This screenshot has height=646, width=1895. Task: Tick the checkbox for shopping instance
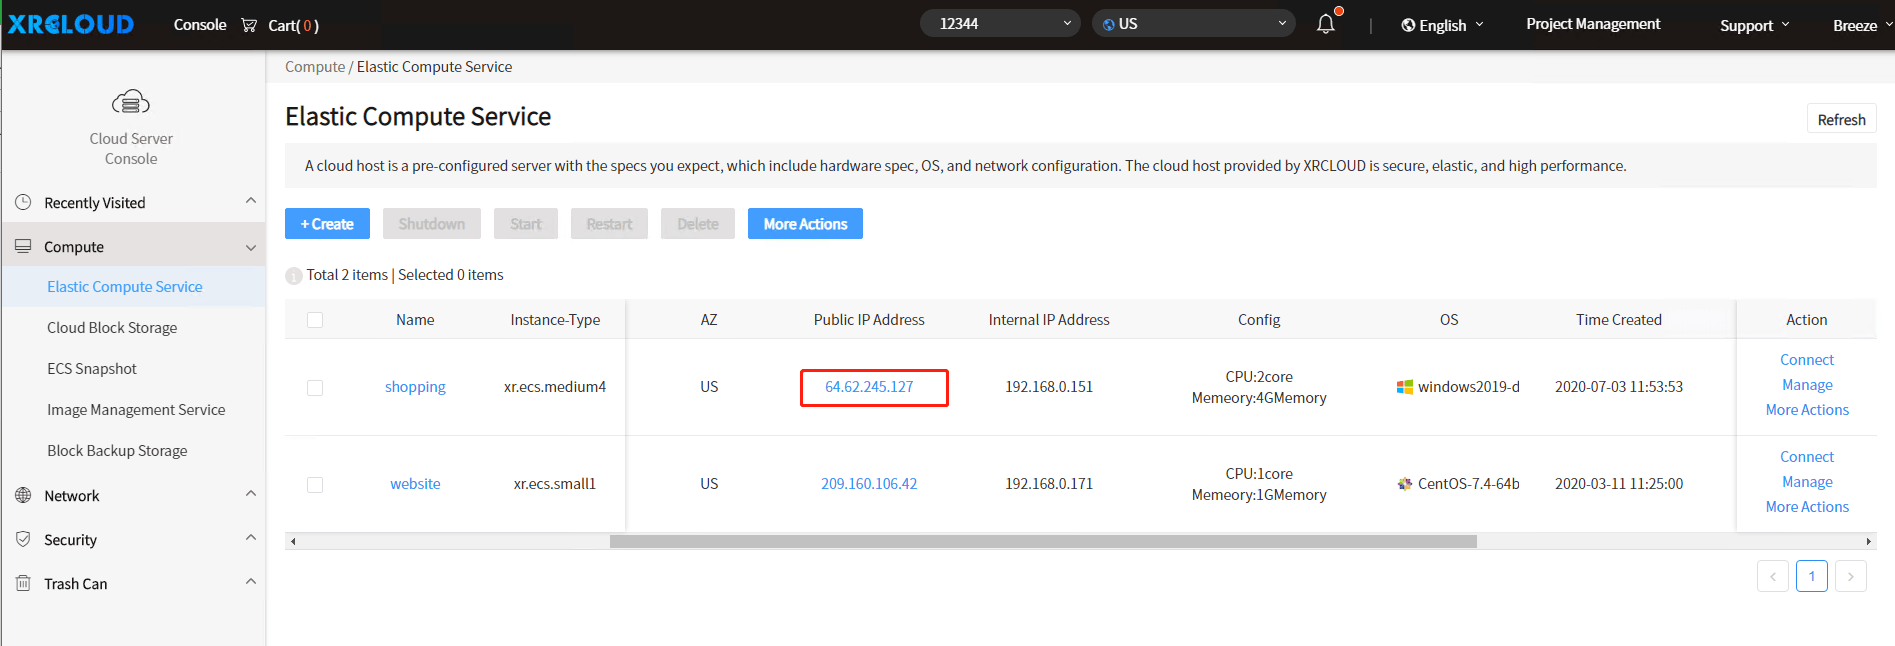(x=315, y=388)
